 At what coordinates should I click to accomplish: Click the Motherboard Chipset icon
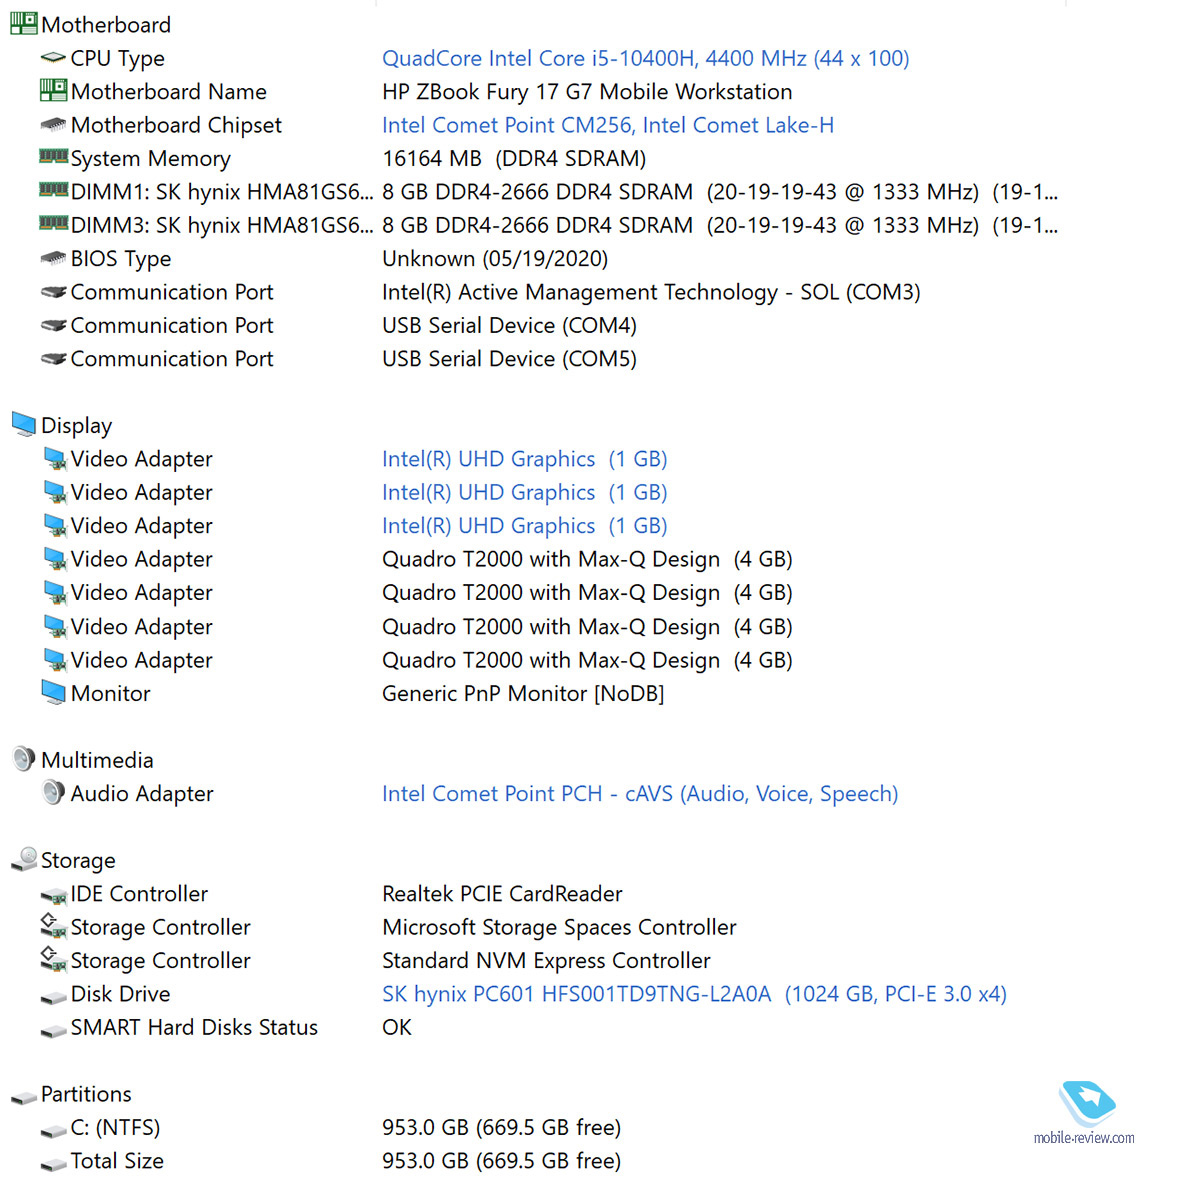point(53,125)
